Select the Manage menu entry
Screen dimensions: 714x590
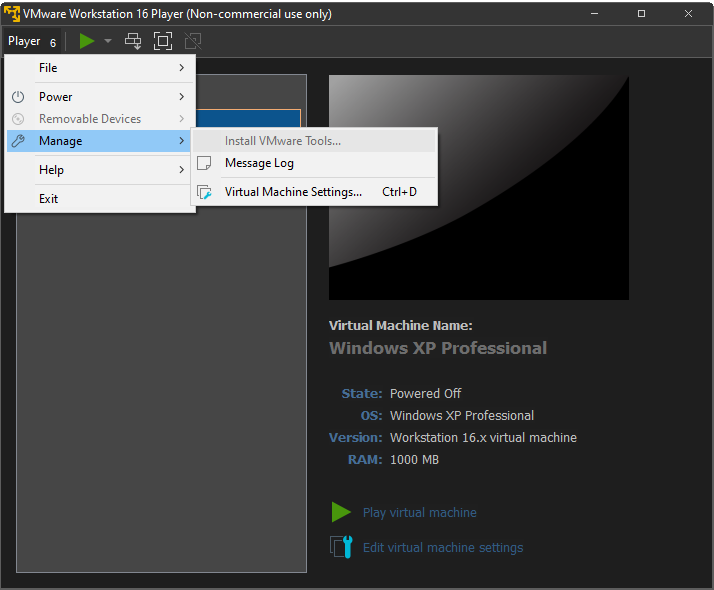point(100,141)
